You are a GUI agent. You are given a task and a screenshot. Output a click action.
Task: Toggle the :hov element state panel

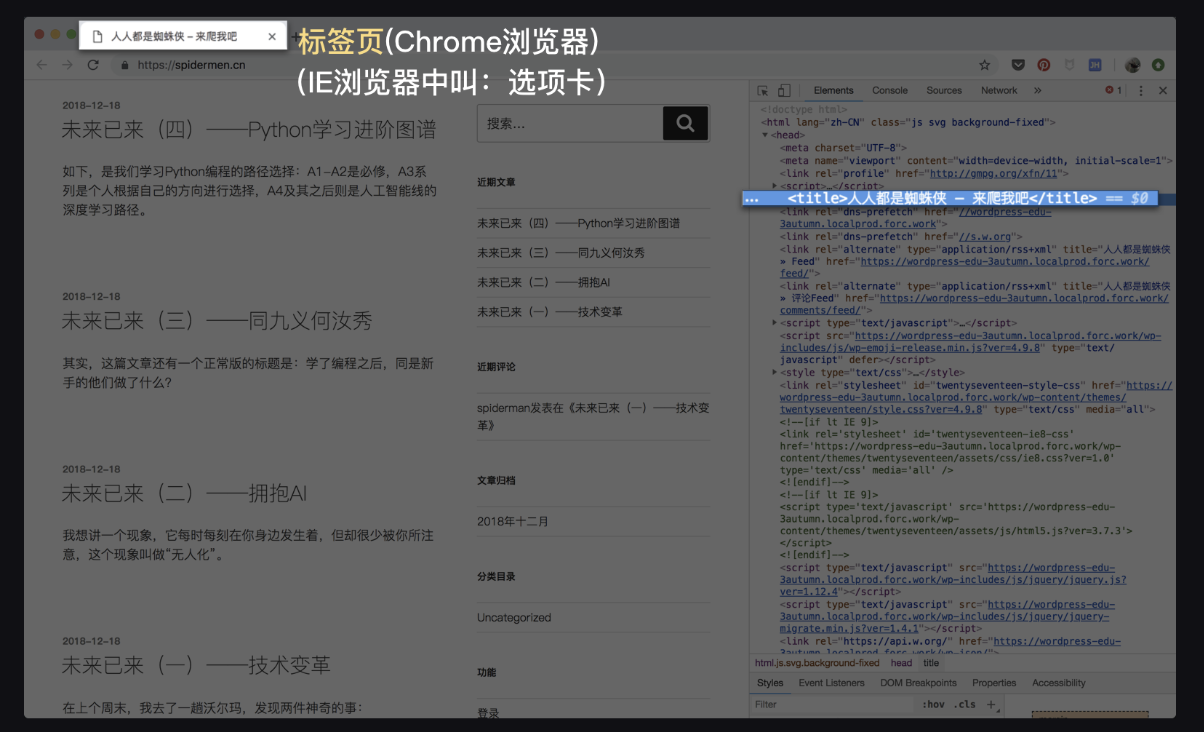point(934,704)
